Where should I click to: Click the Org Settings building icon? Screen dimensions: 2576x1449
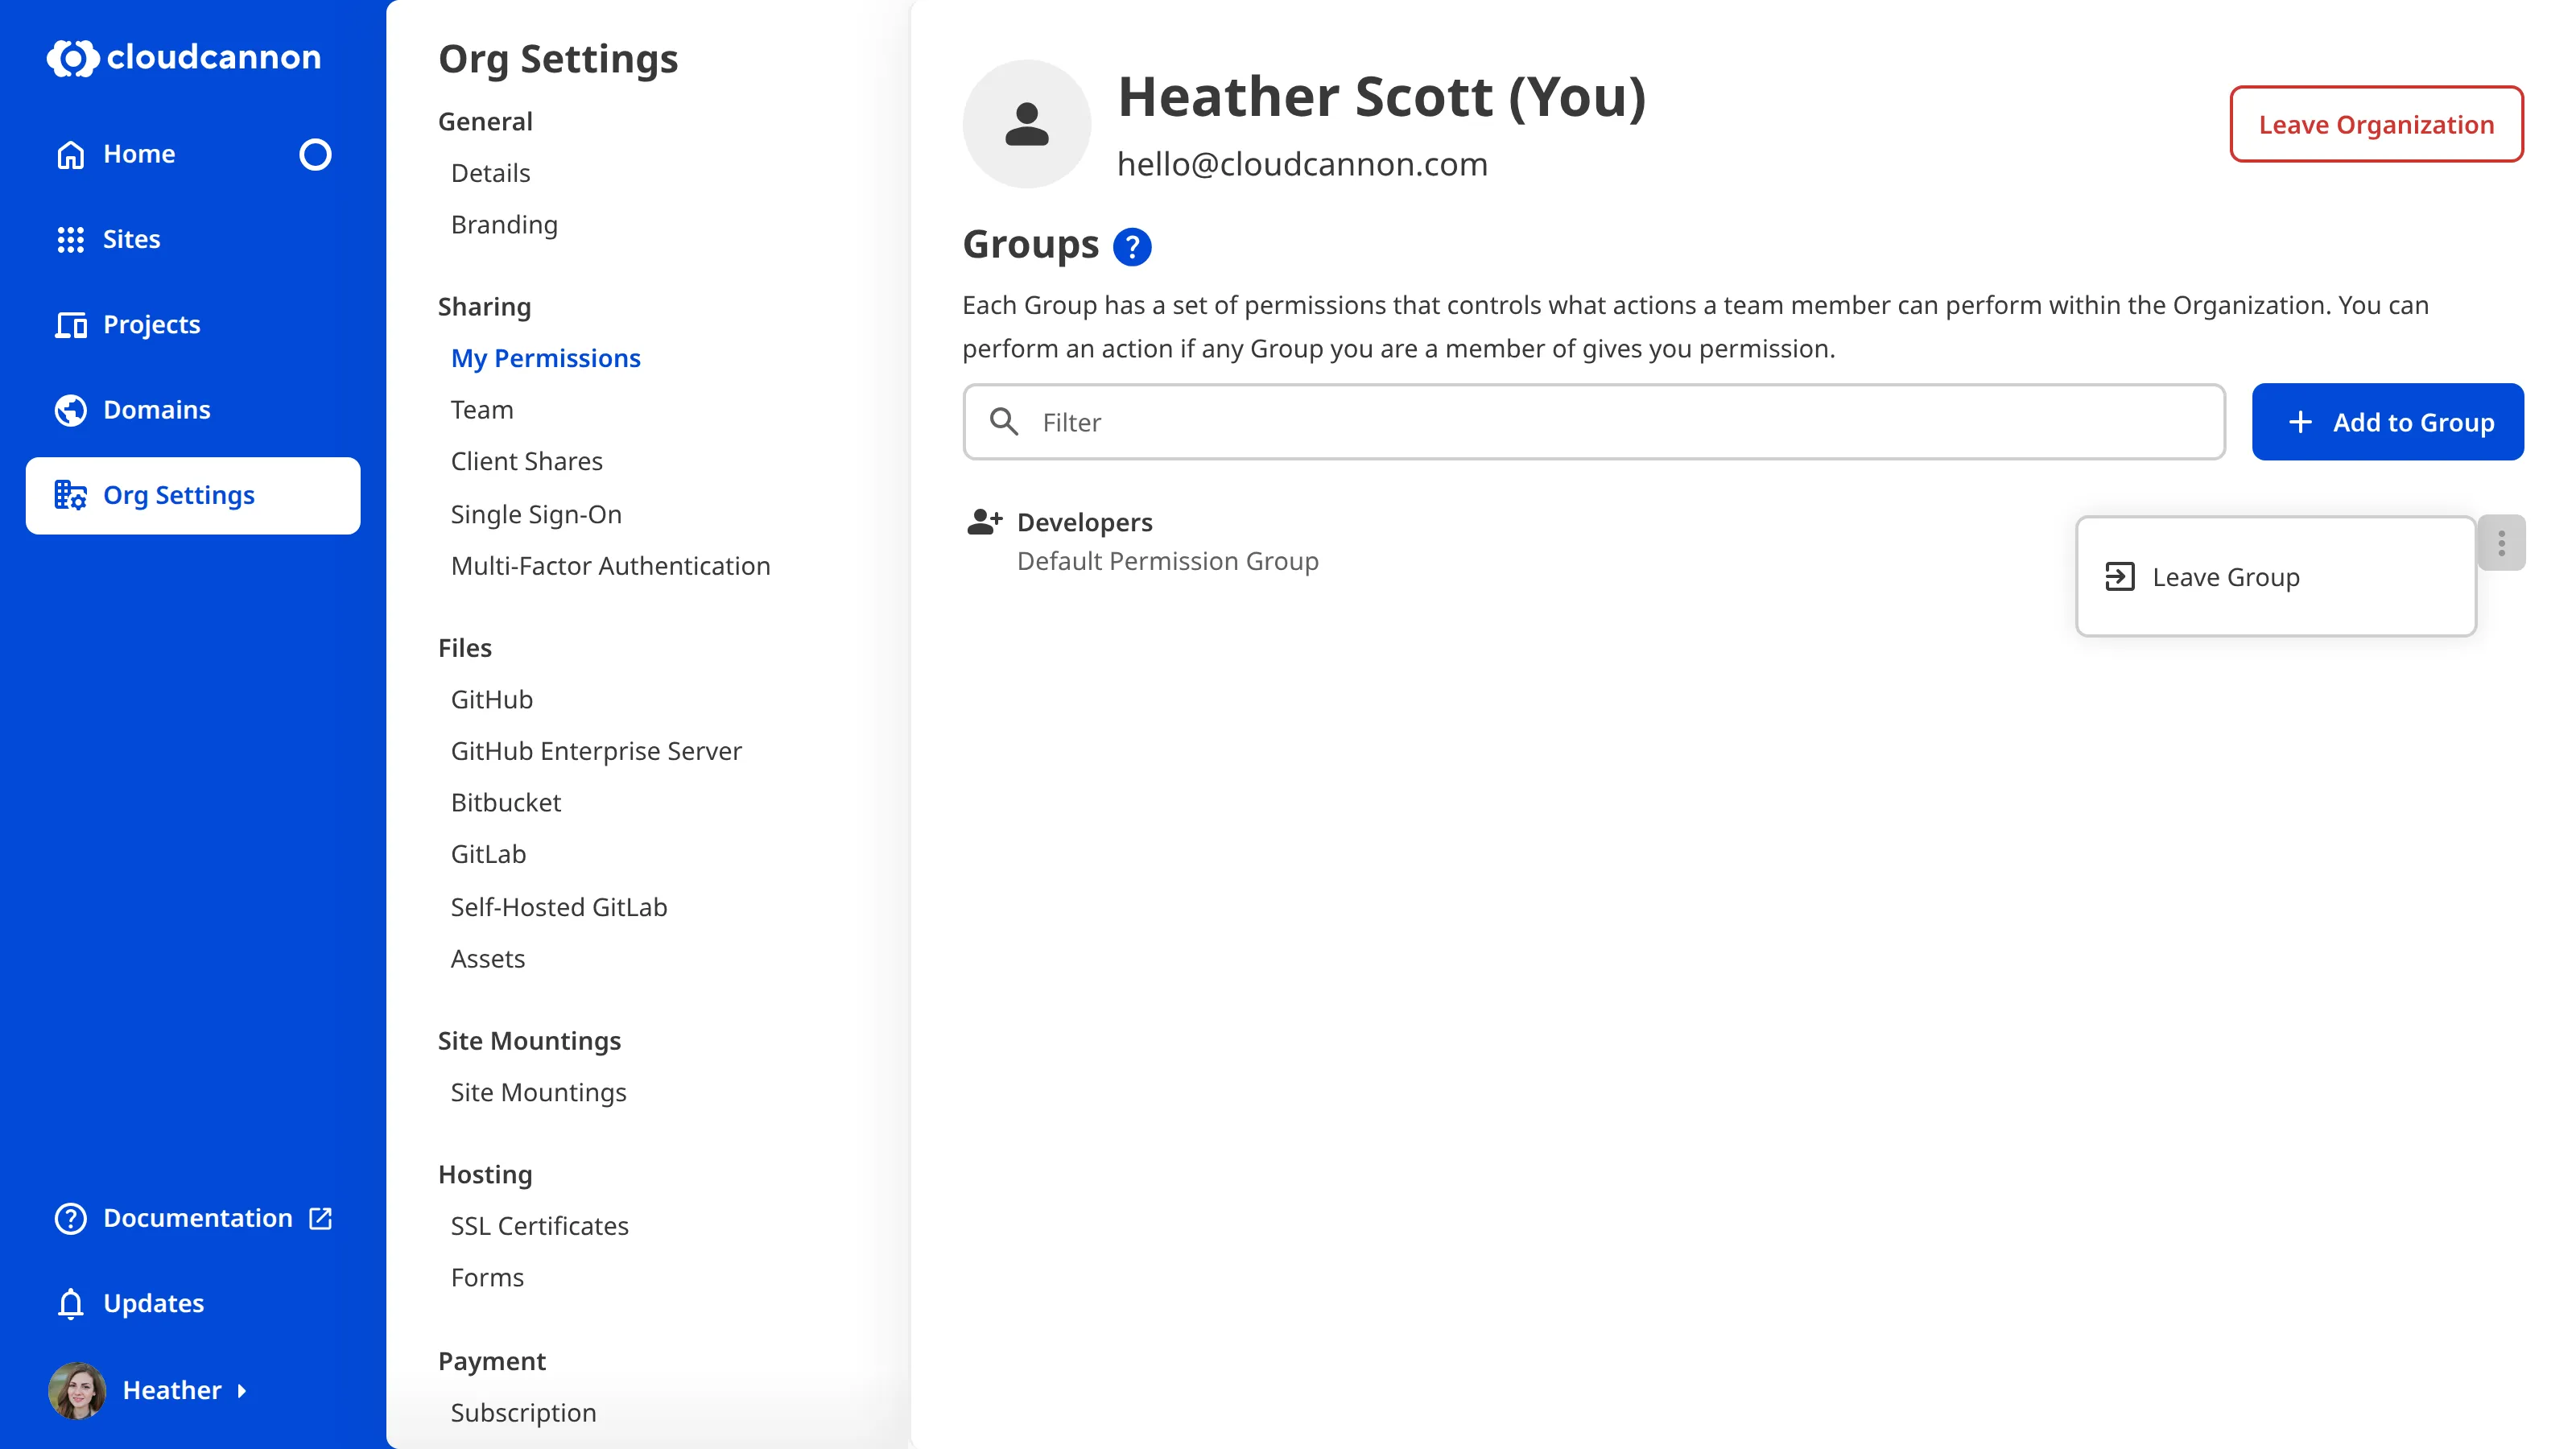click(x=71, y=495)
